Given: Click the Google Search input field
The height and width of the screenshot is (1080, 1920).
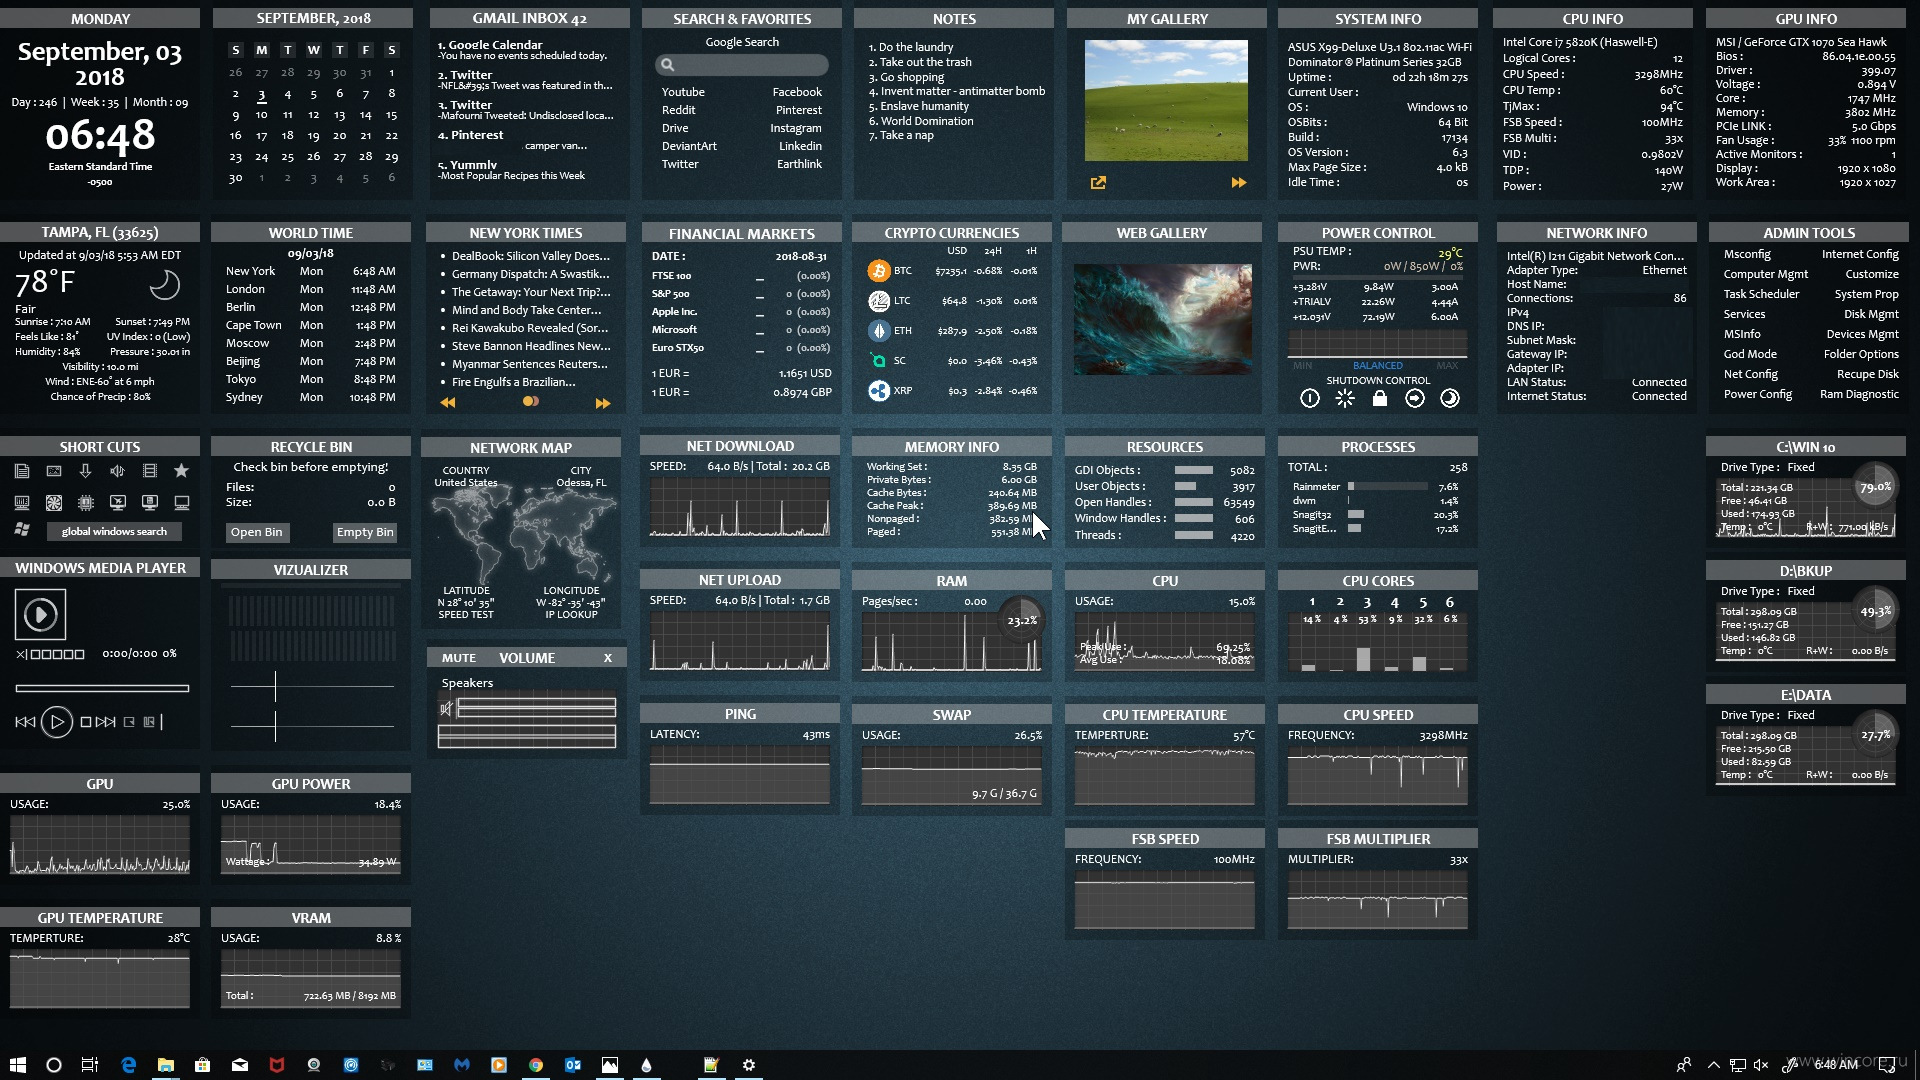Looking at the screenshot, I should pyautogui.click(x=742, y=65).
